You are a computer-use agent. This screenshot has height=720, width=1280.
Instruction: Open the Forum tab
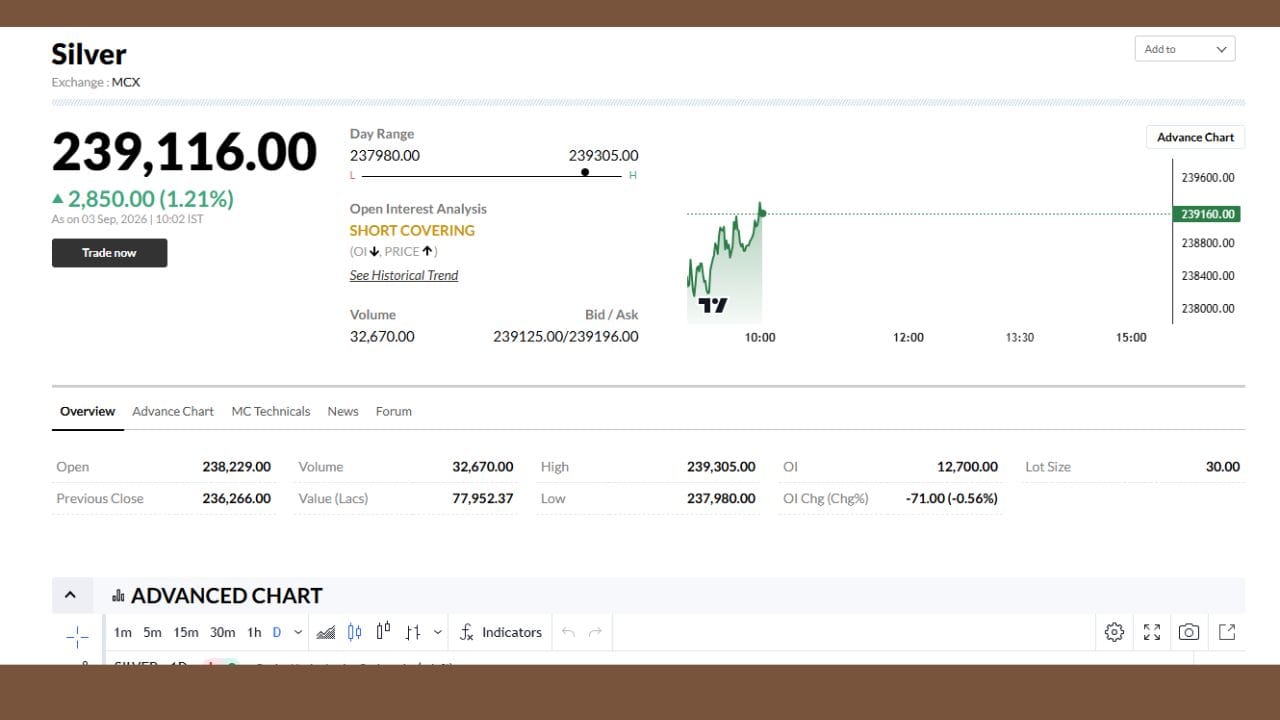[x=394, y=411]
